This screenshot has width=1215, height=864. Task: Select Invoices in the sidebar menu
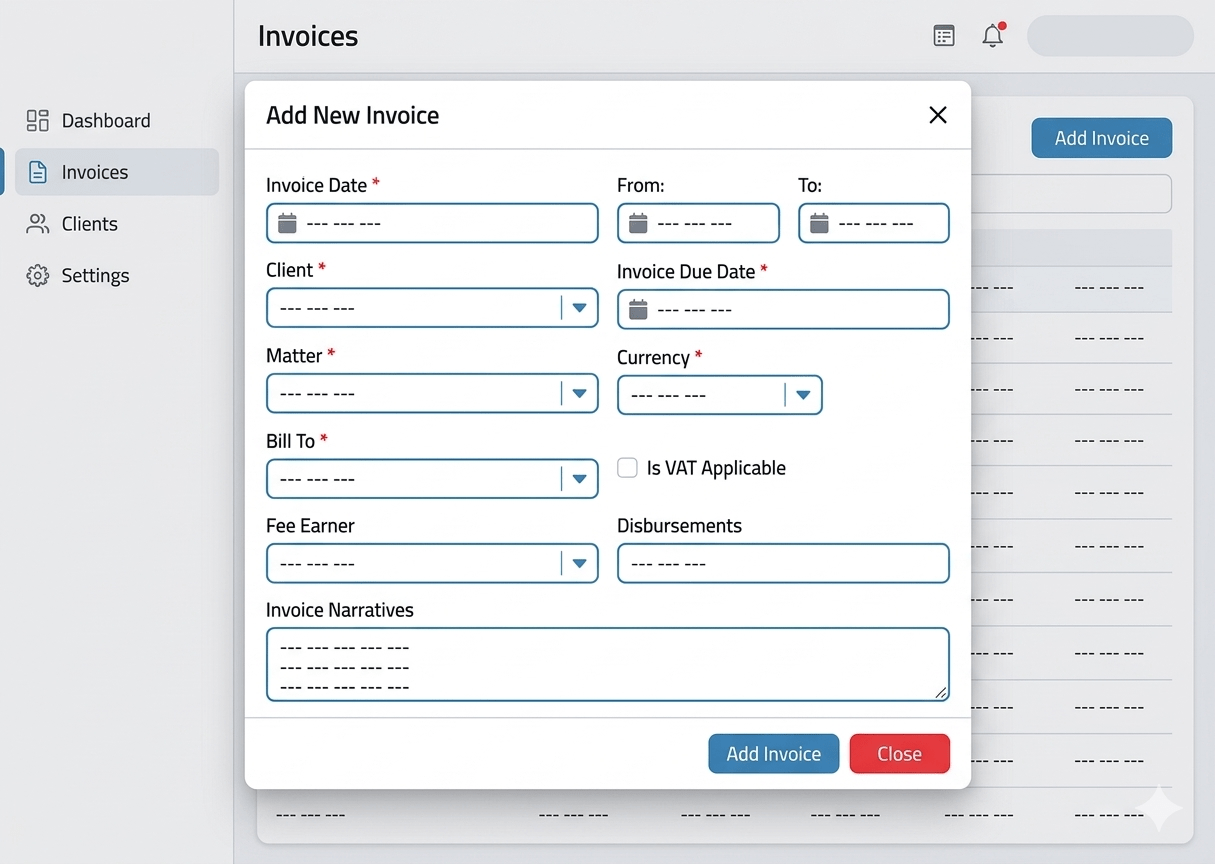pos(94,172)
